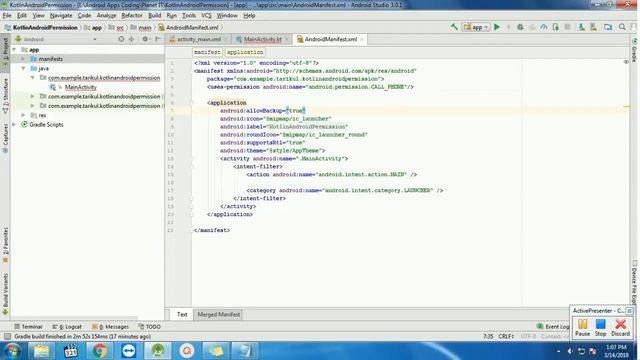
Task: Switch to Merged Manifest bottom tab
Action: click(x=218, y=314)
